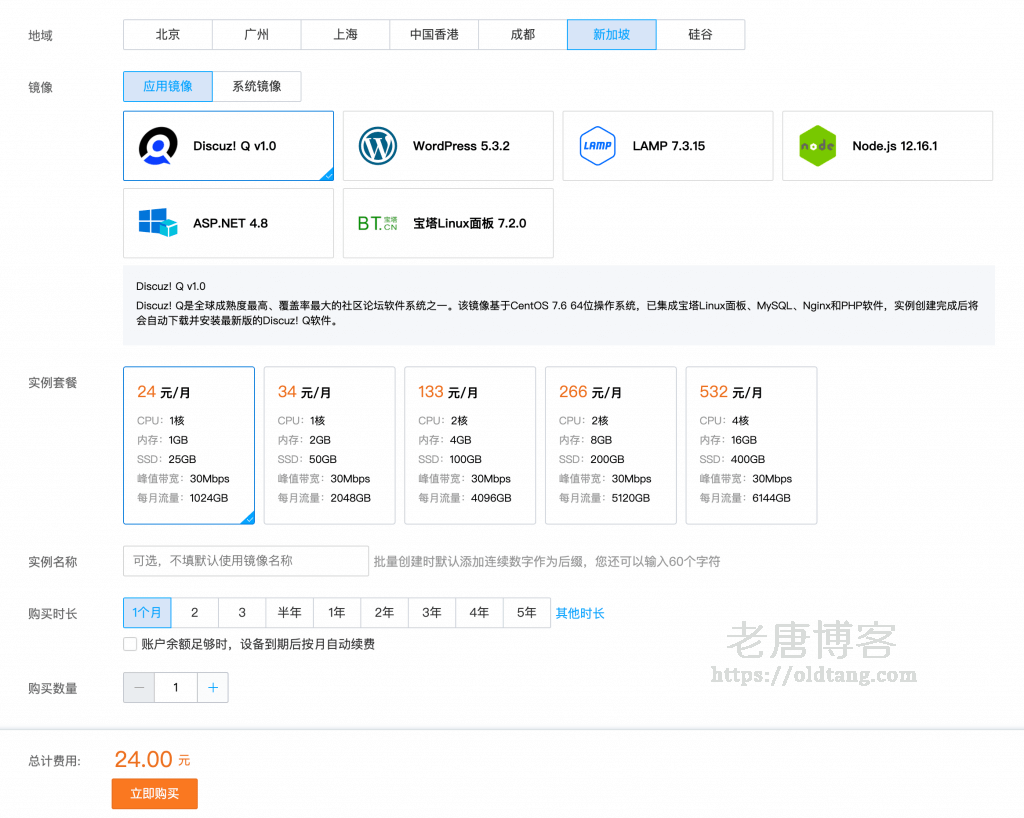Select the 宝塔Linux面板 7.2.0 application image
The width and height of the screenshot is (1024, 818).
coord(448,222)
